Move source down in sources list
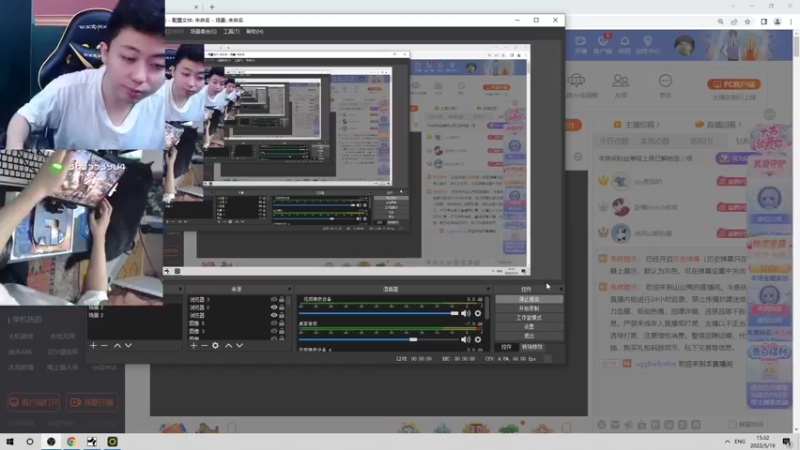This screenshot has height=450, width=800. pos(240,345)
